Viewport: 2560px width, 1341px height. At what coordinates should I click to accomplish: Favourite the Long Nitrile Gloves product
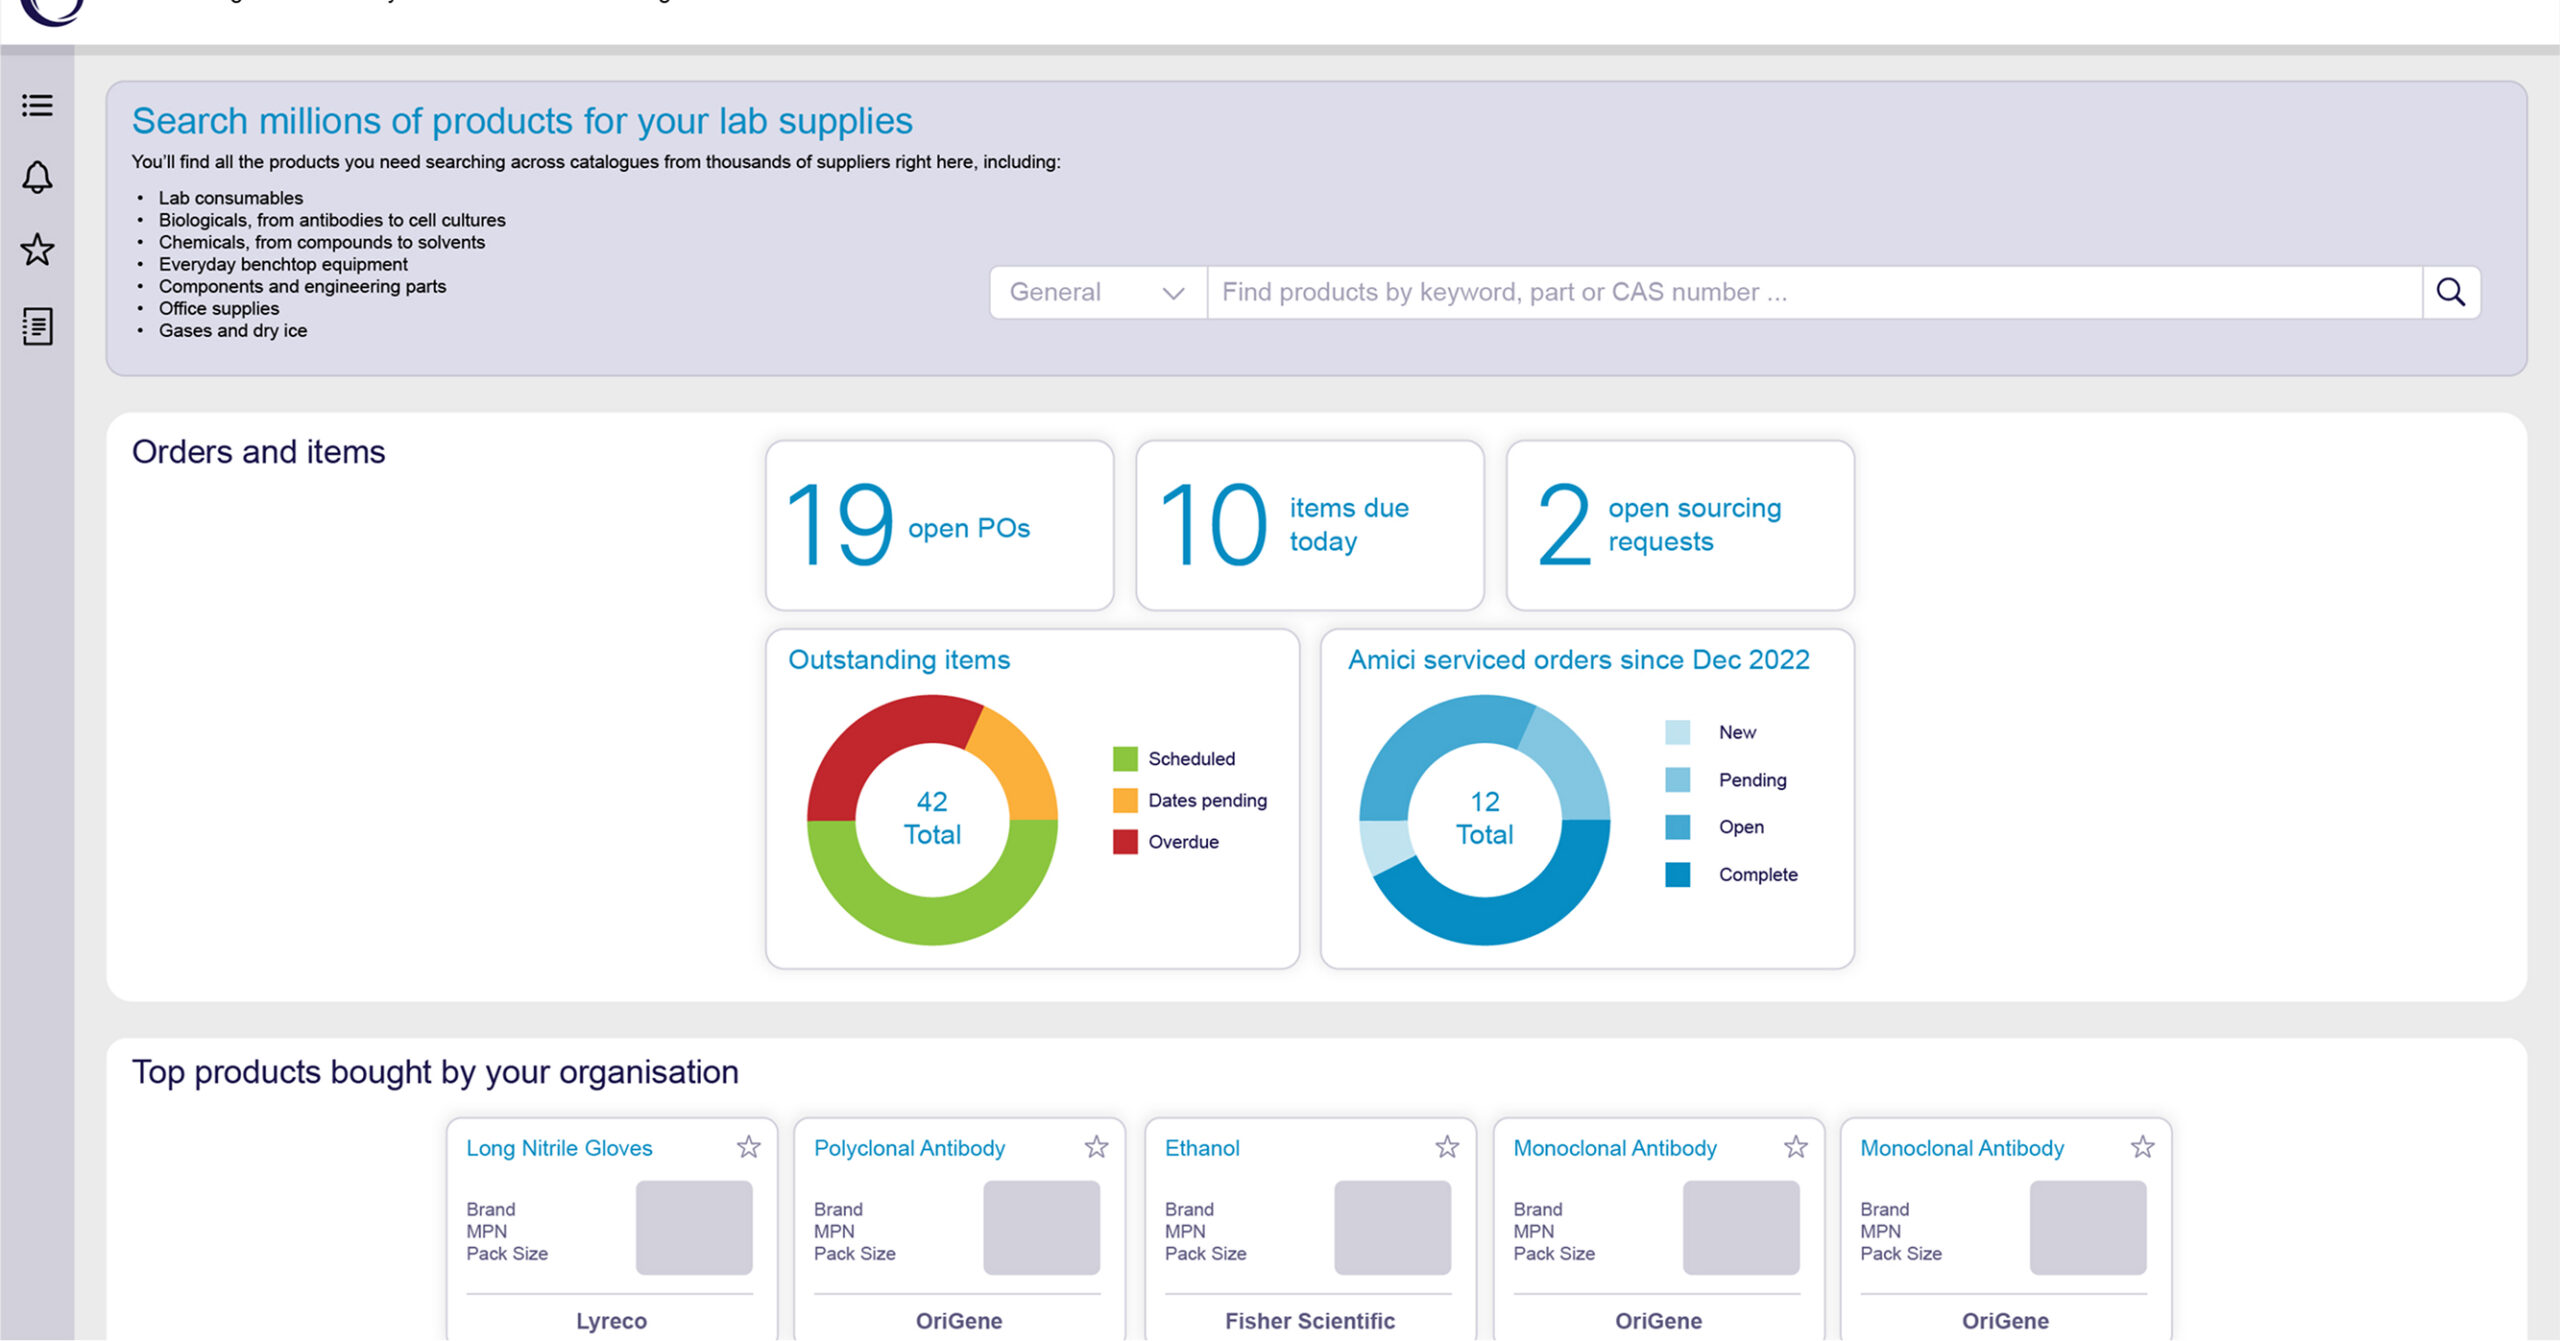click(x=748, y=1147)
